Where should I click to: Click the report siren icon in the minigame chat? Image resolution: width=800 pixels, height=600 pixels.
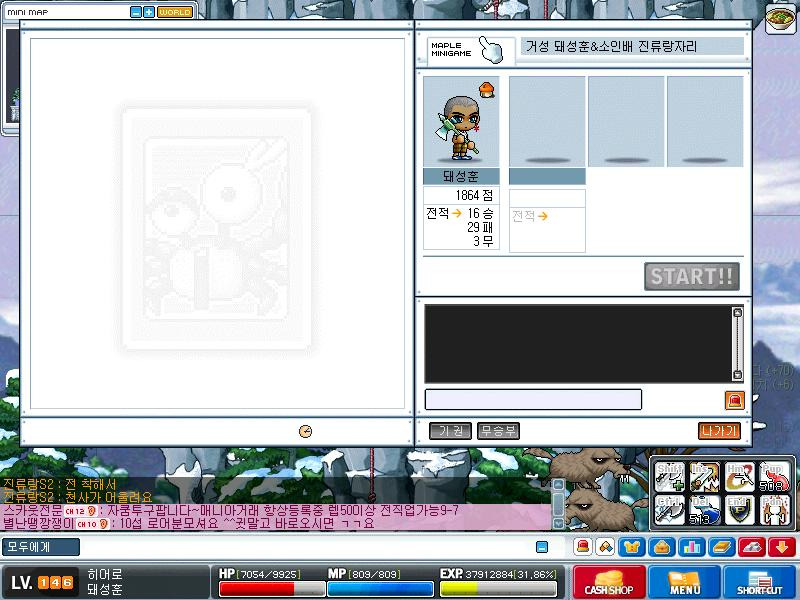(735, 401)
